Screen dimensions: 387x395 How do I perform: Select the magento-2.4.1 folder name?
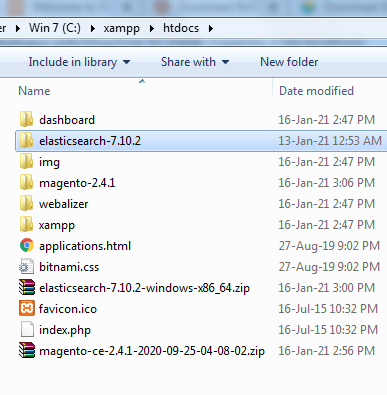click(x=77, y=183)
